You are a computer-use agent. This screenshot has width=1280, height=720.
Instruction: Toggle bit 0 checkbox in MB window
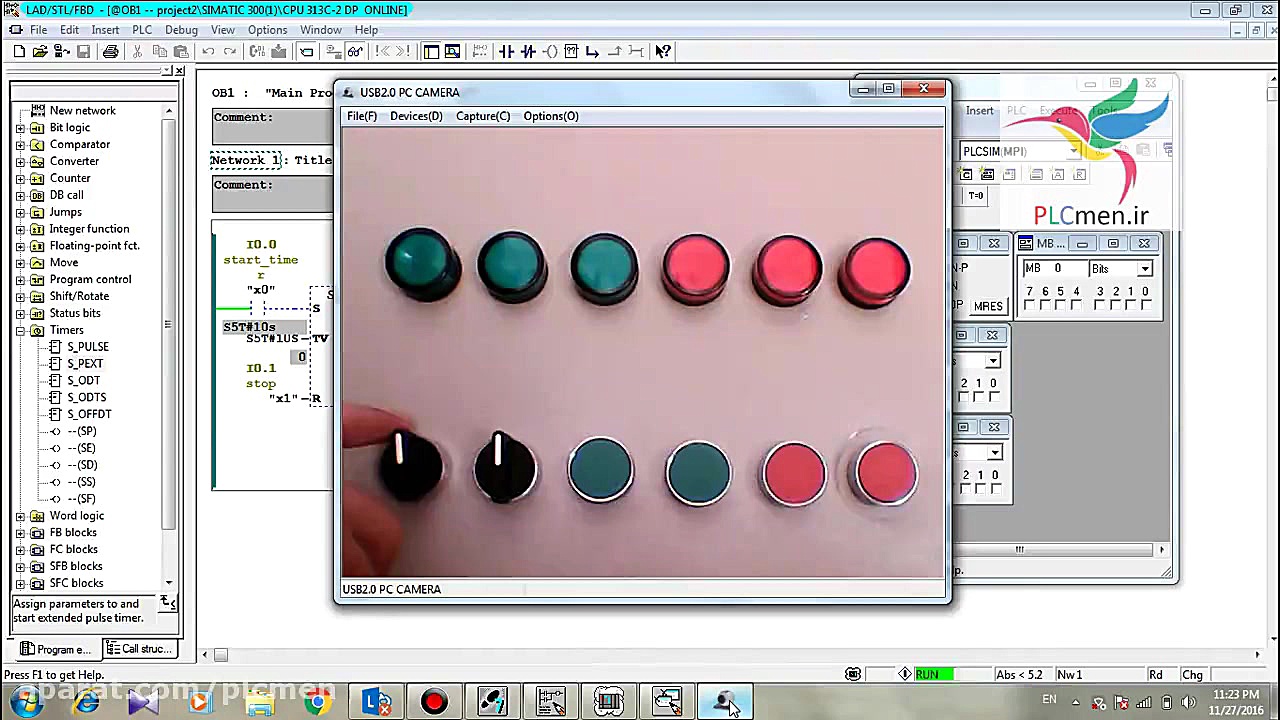point(1146,305)
